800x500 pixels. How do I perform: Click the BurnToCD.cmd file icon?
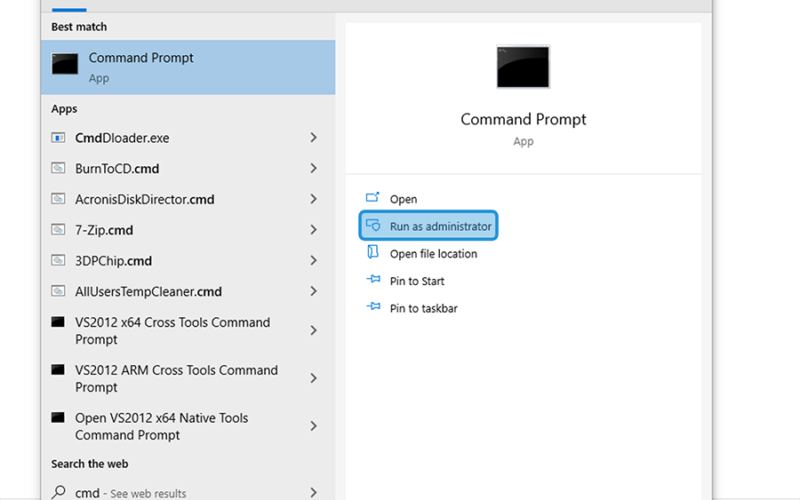point(58,168)
